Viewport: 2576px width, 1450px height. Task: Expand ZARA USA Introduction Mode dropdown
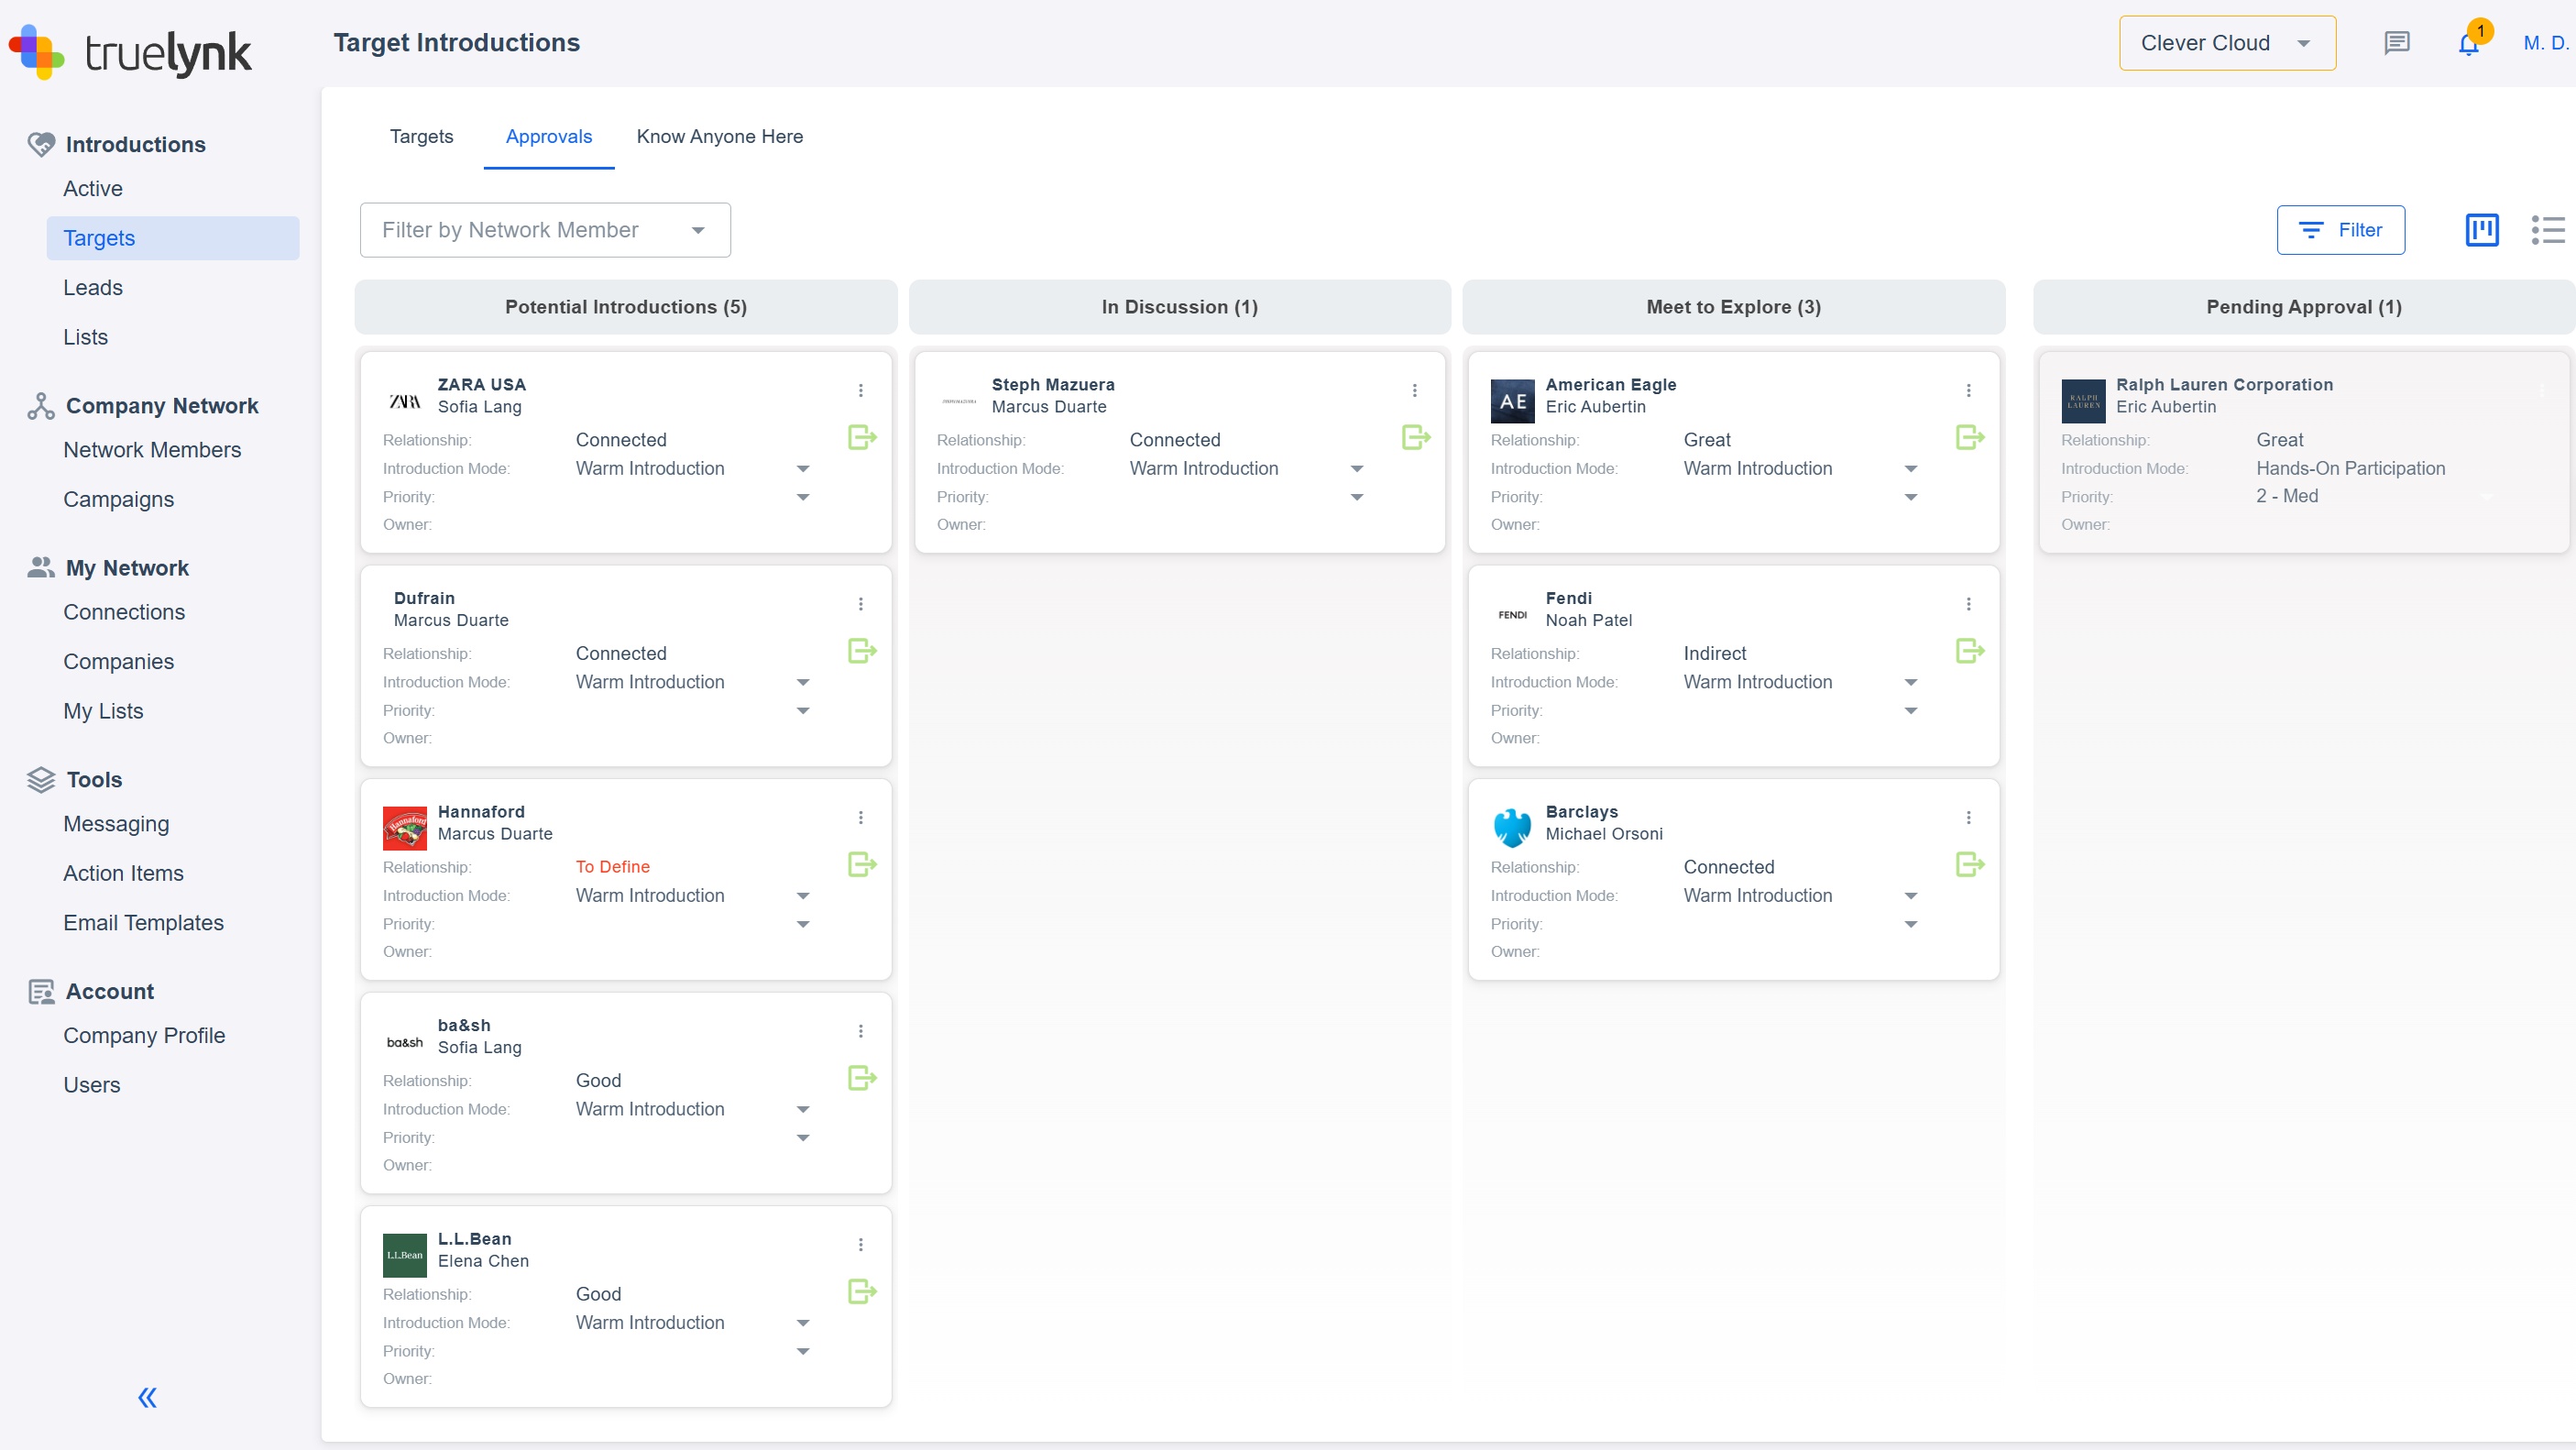pos(803,469)
